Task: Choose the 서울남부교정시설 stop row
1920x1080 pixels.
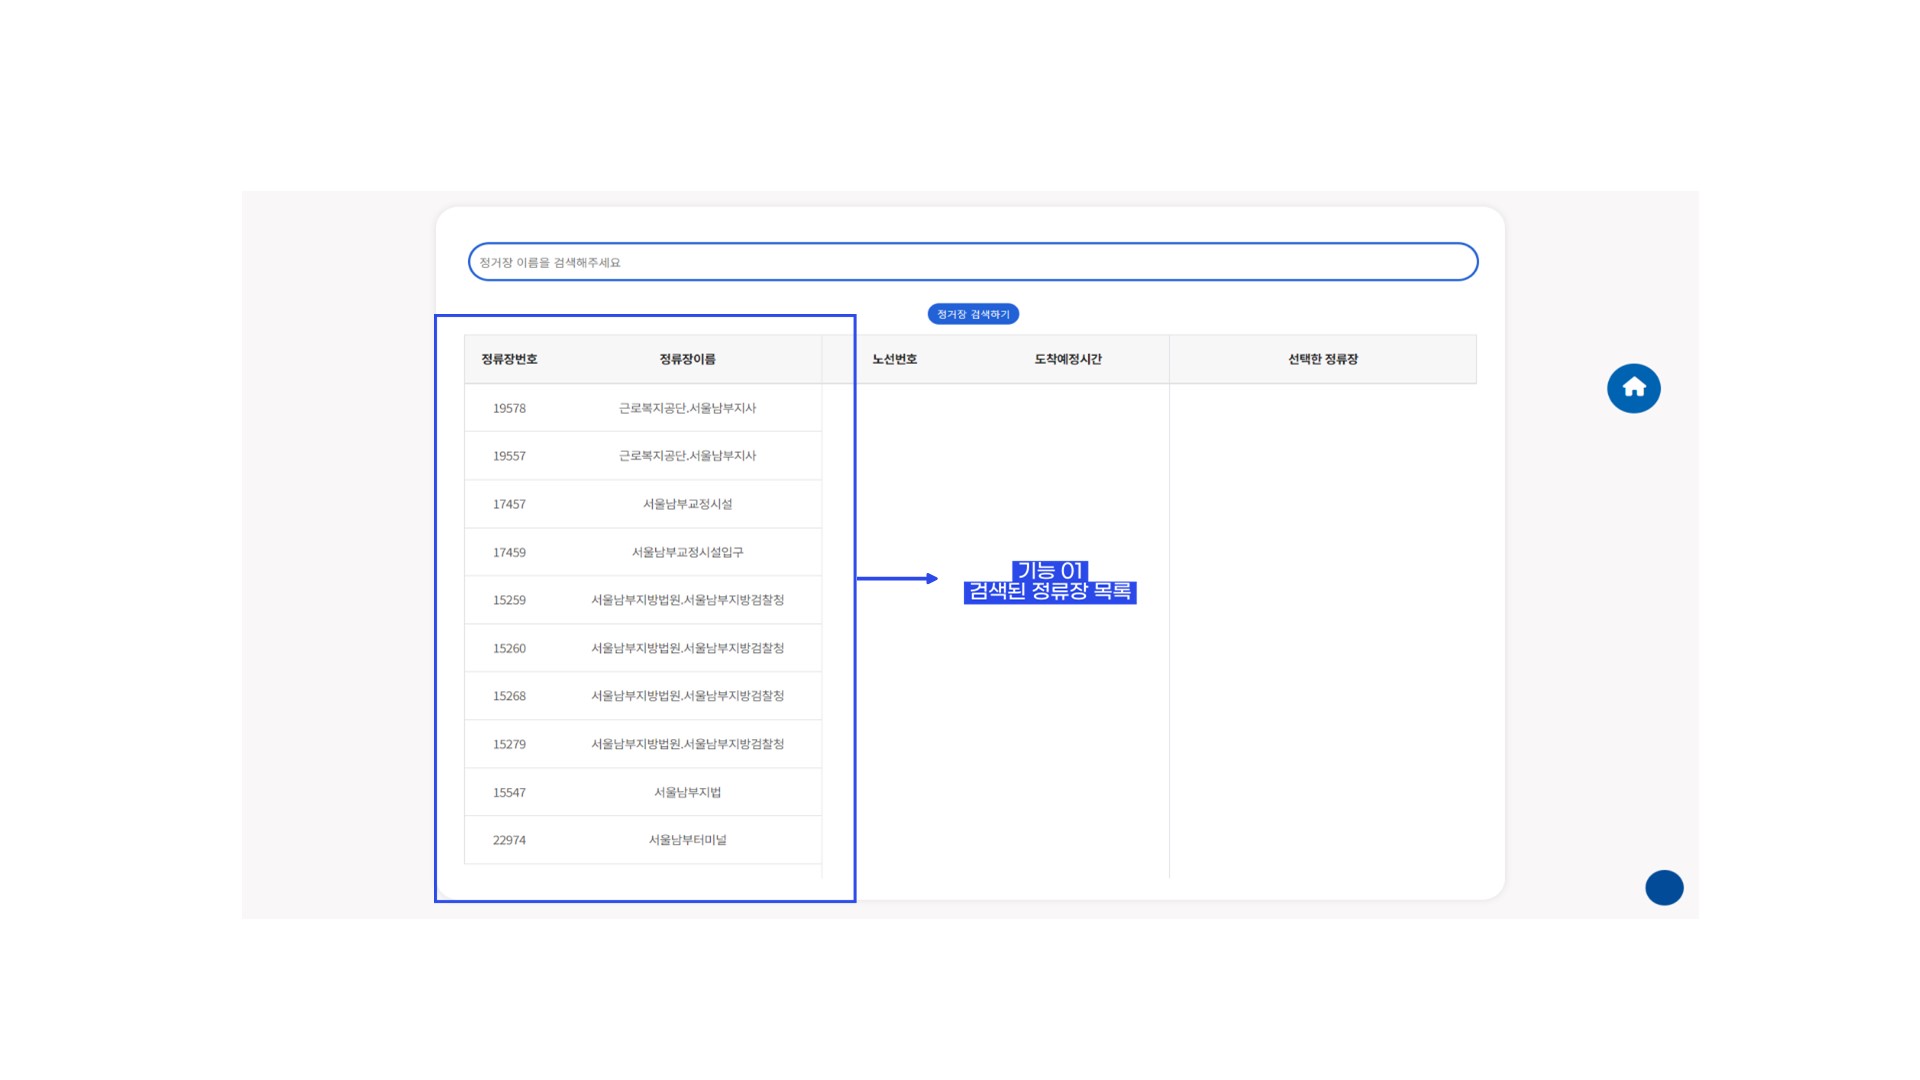Action: 687,504
